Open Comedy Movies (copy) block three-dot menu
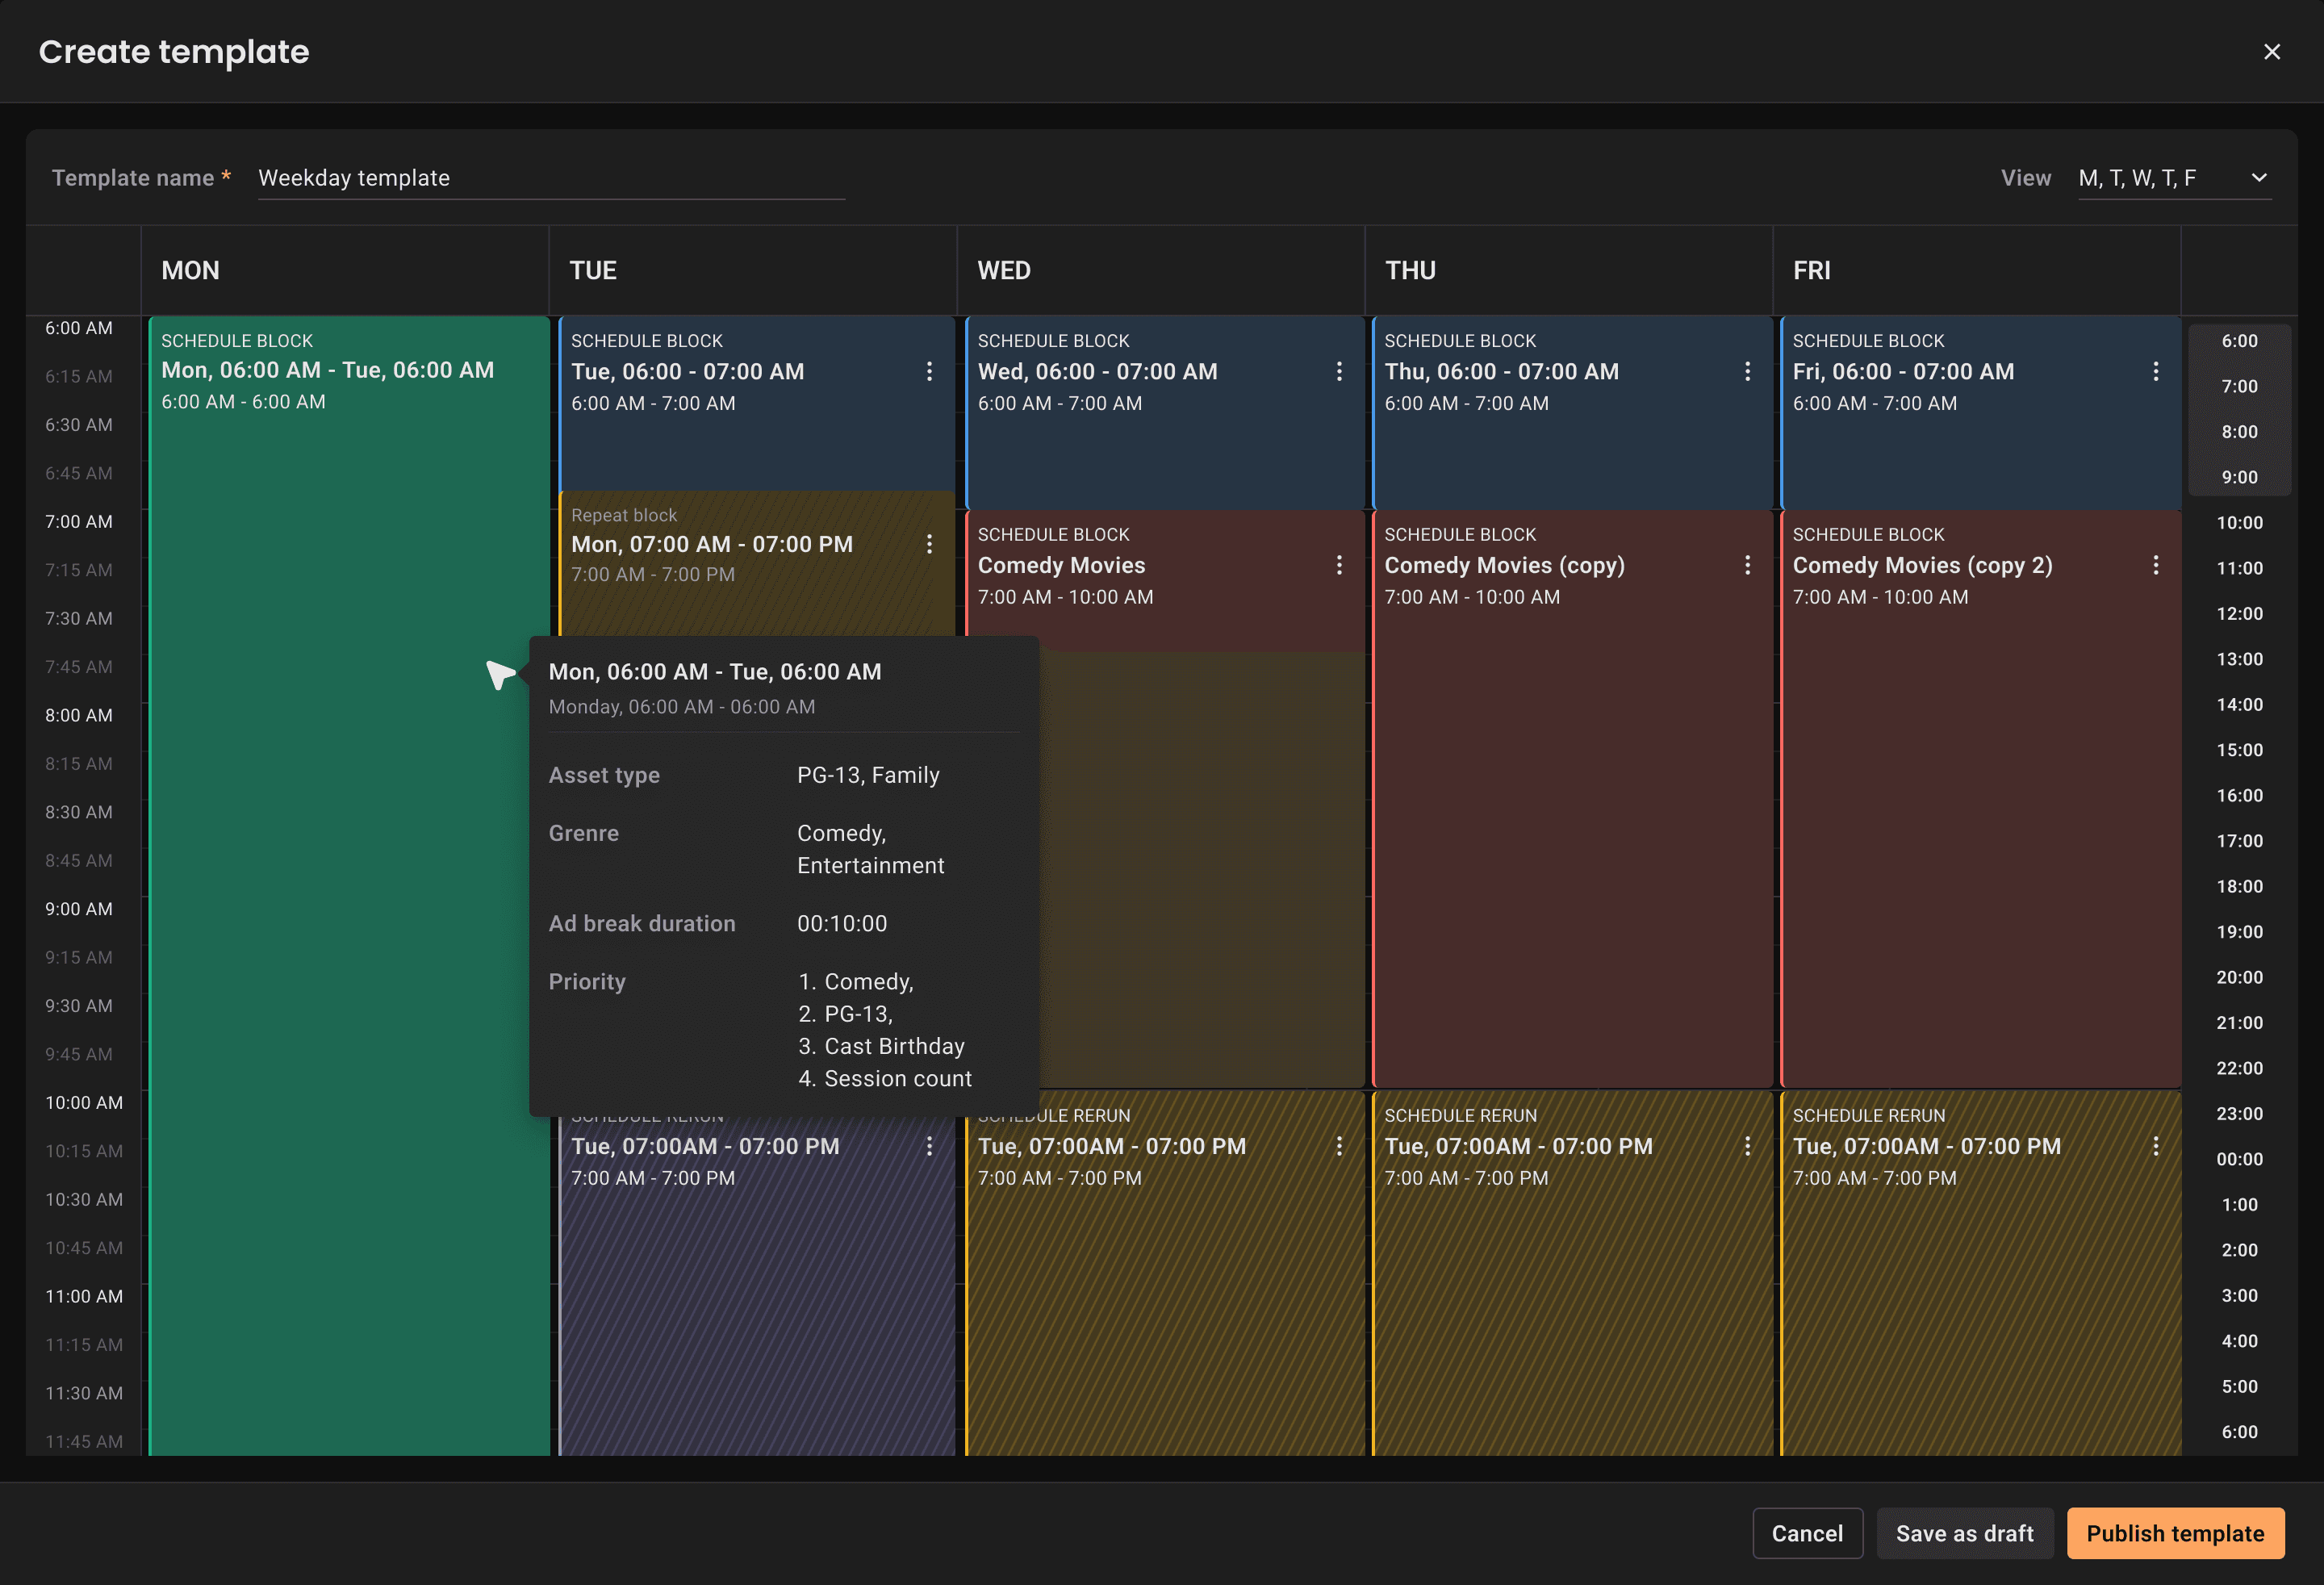The image size is (2324, 1585). 1747,565
